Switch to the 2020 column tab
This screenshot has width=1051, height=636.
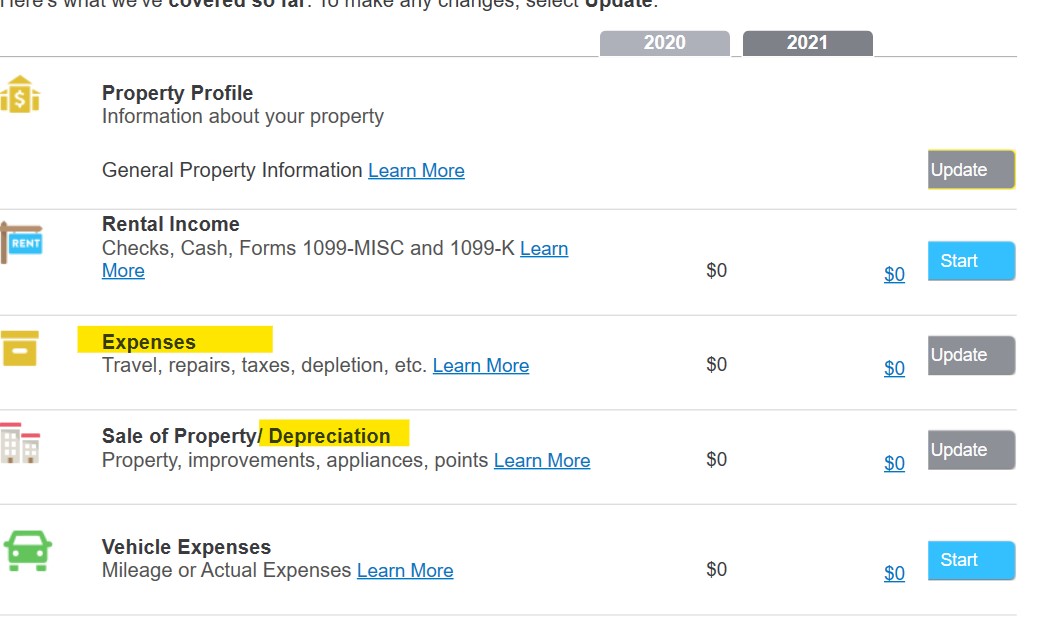pyautogui.click(x=664, y=43)
